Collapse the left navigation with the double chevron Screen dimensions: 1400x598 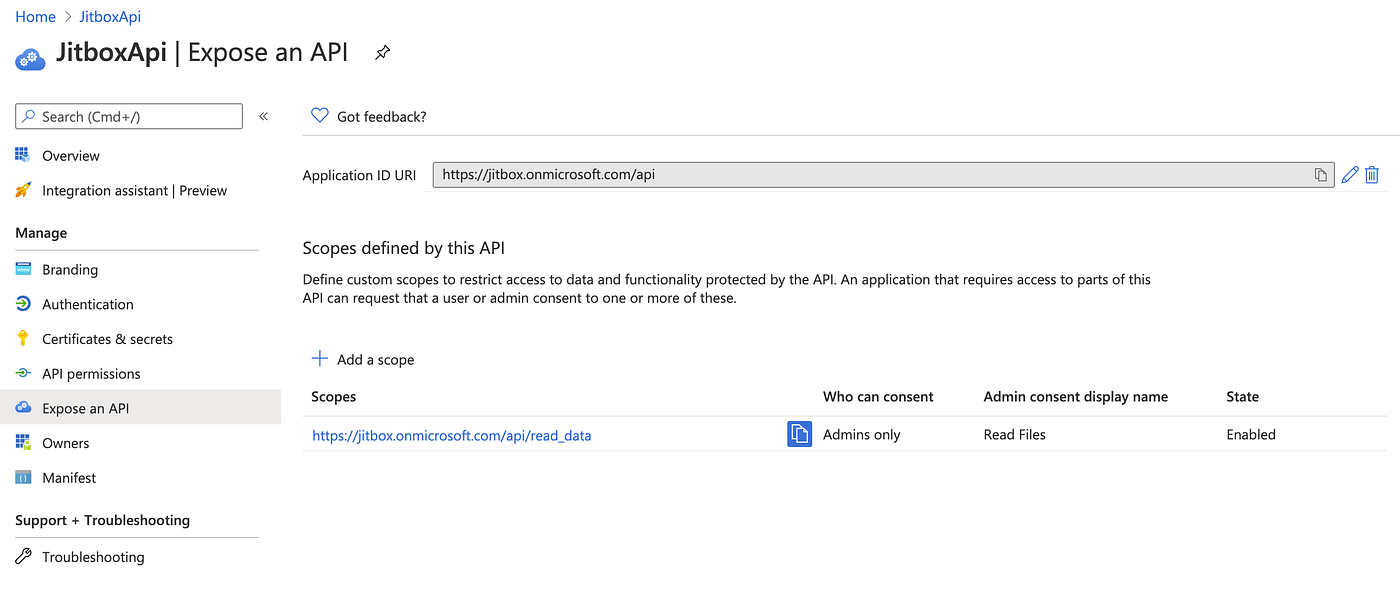(263, 115)
